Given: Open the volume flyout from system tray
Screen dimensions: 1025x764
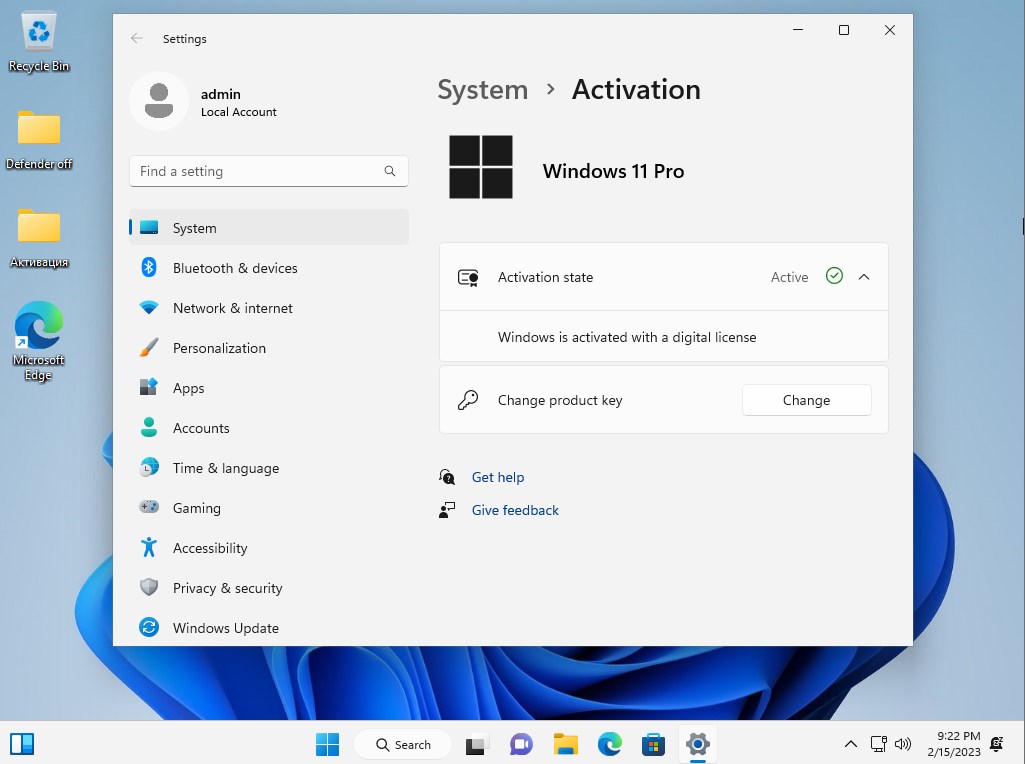Looking at the screenshot, I should pos(903,744).
